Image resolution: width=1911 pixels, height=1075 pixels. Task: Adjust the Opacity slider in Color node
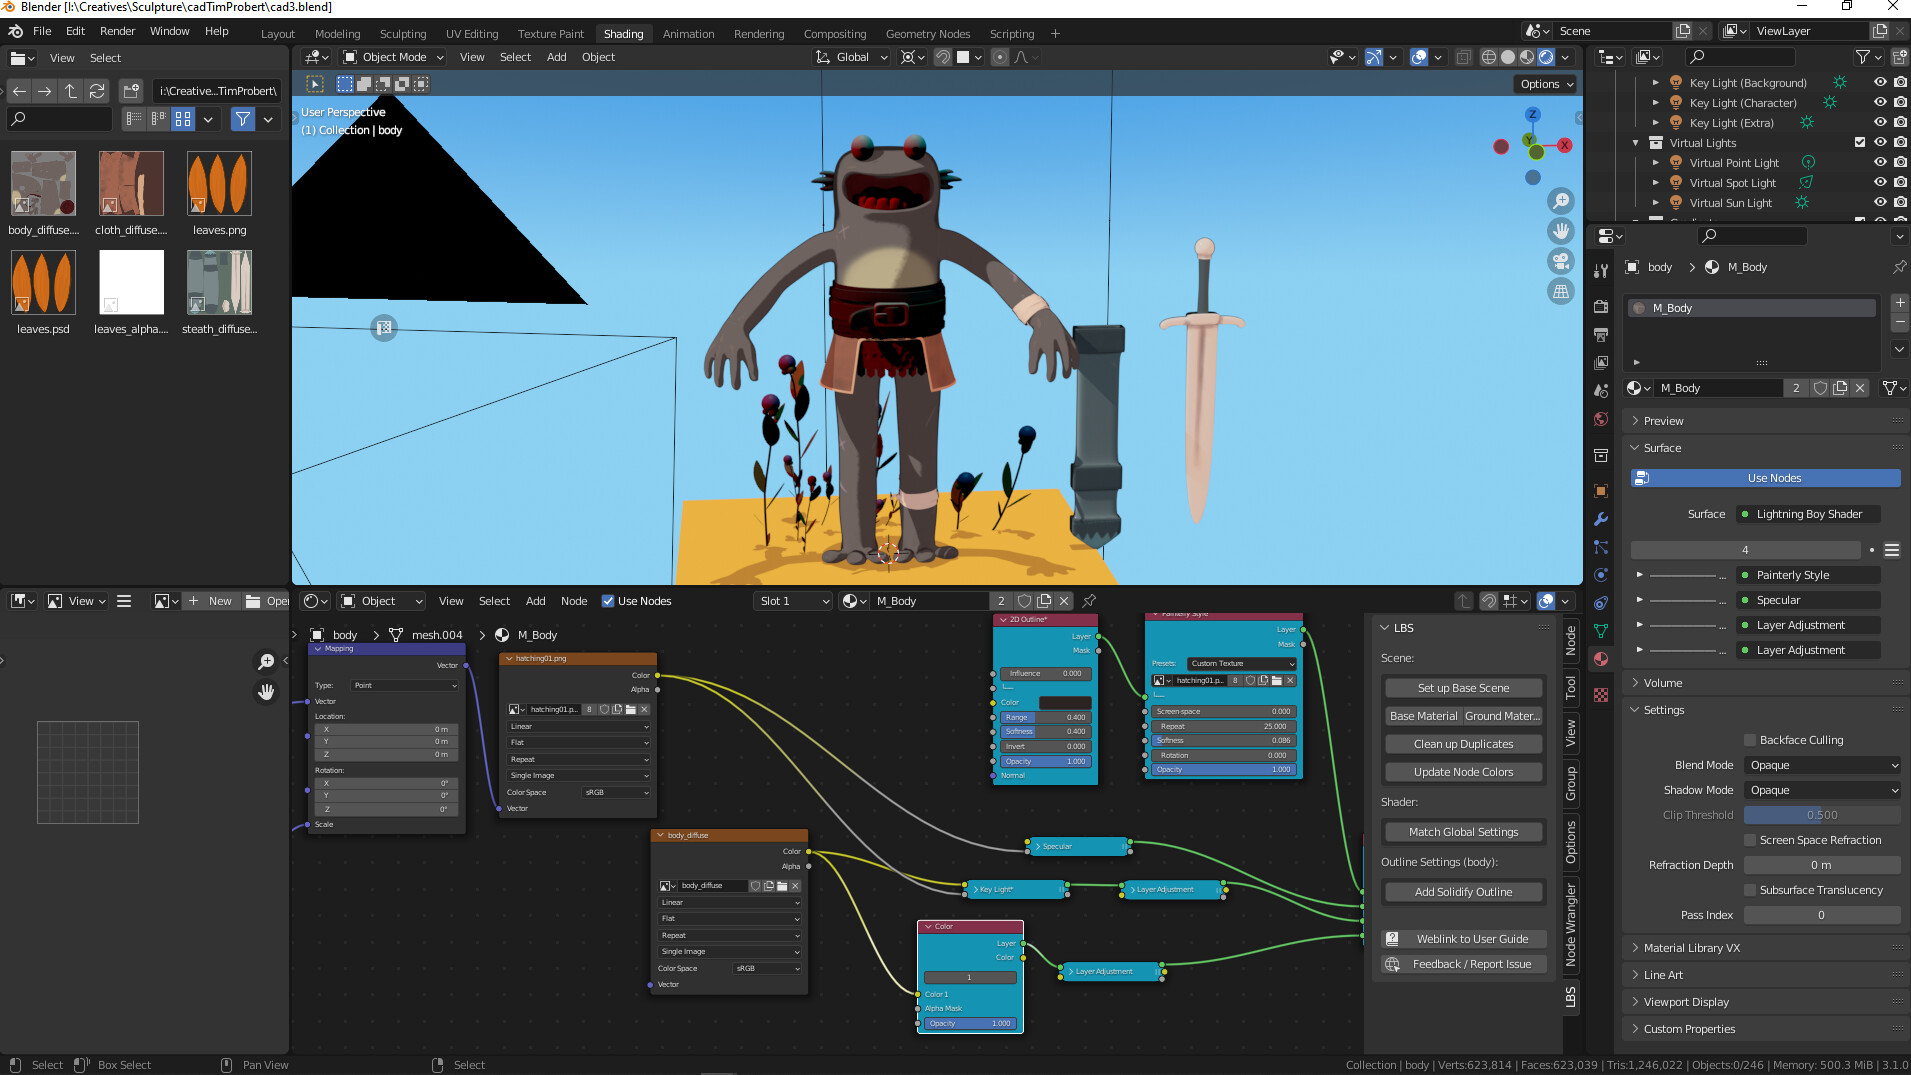[x=969, y=1023]
